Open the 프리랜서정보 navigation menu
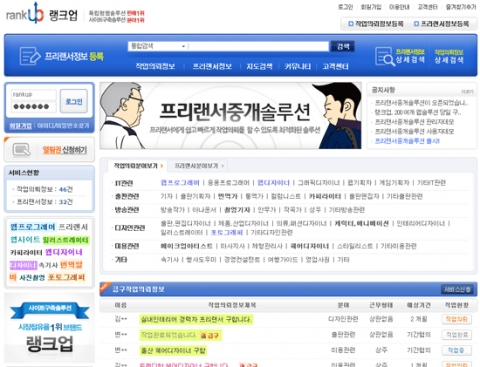Screen dimensions: 480x367 (212, 66)
